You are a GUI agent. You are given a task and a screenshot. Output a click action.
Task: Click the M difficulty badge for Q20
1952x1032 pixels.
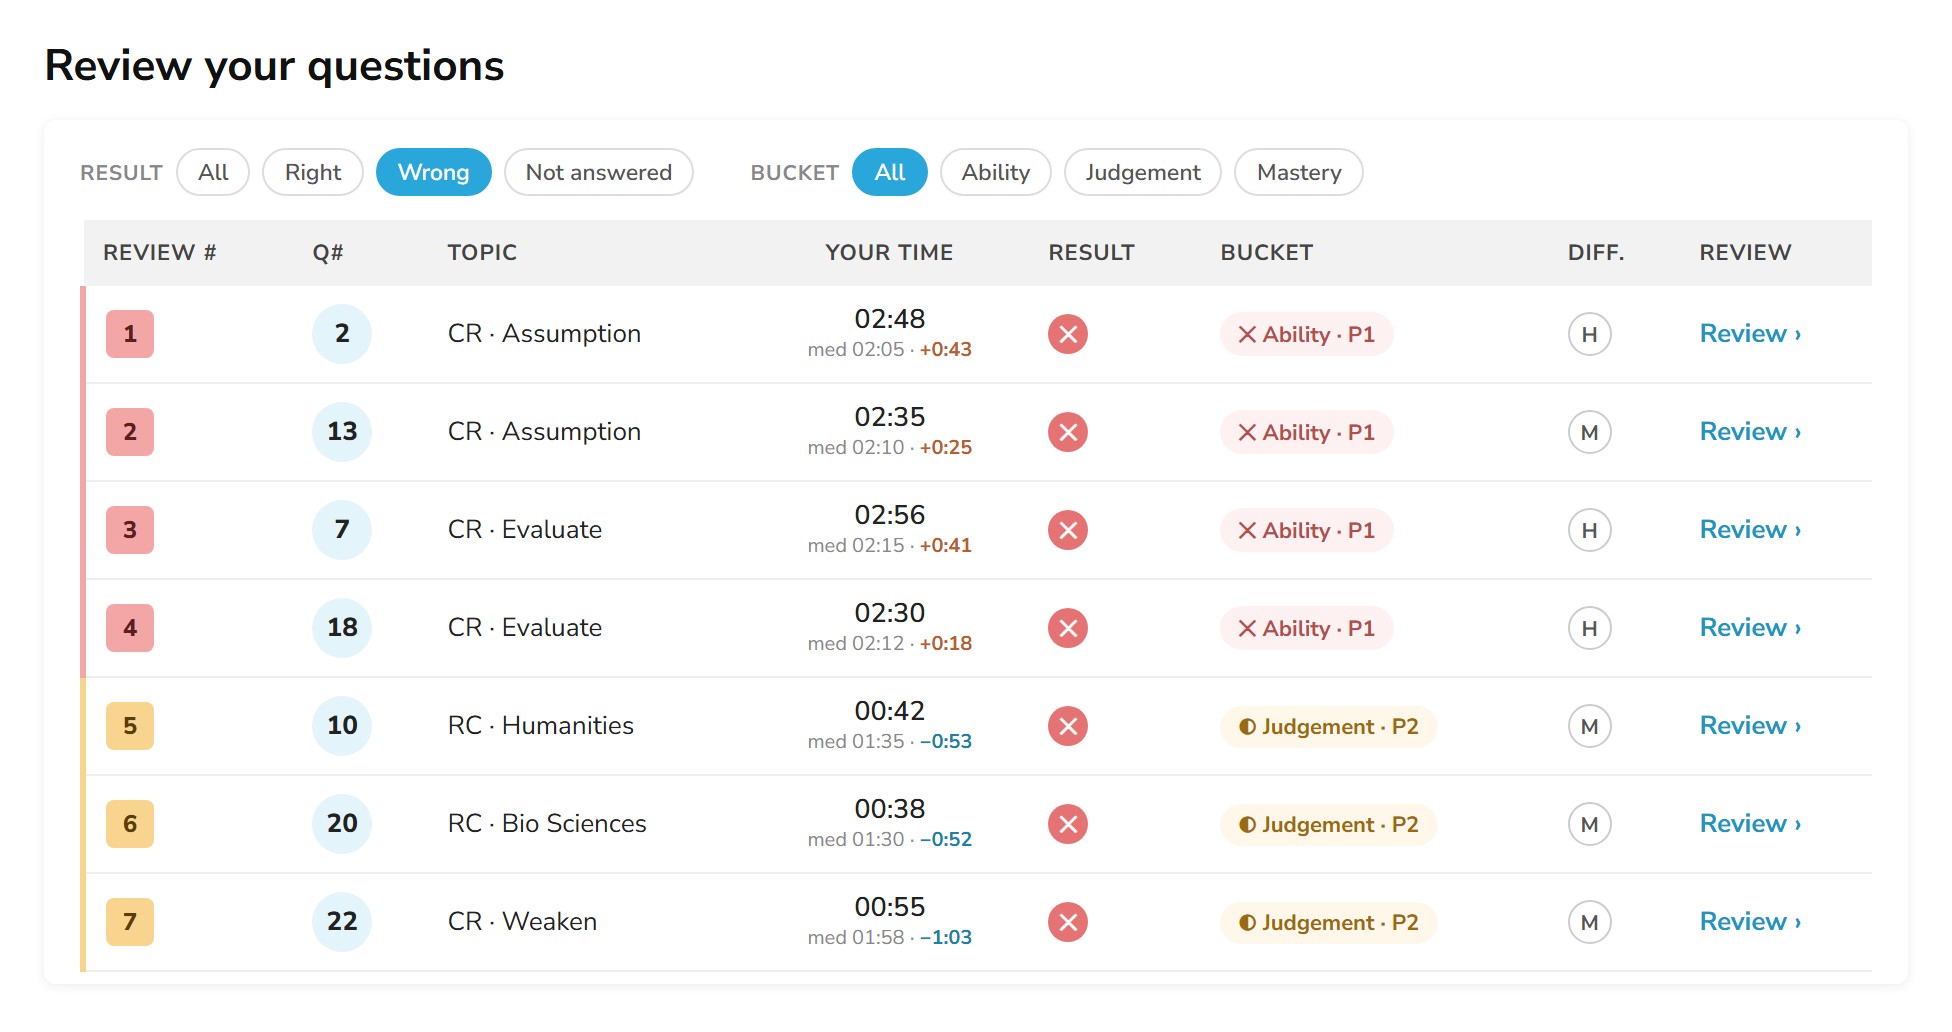coord(1589,824)
